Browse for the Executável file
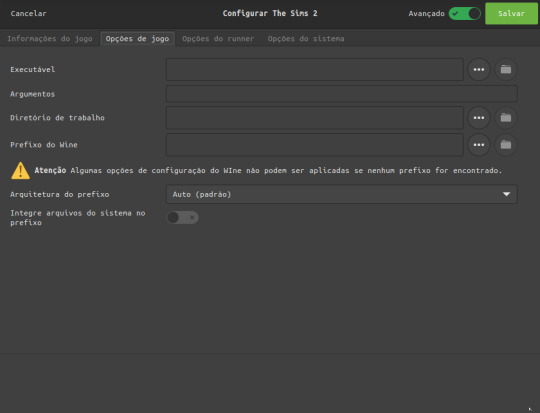This screenshot has width=540, height=413. point(479,70)
